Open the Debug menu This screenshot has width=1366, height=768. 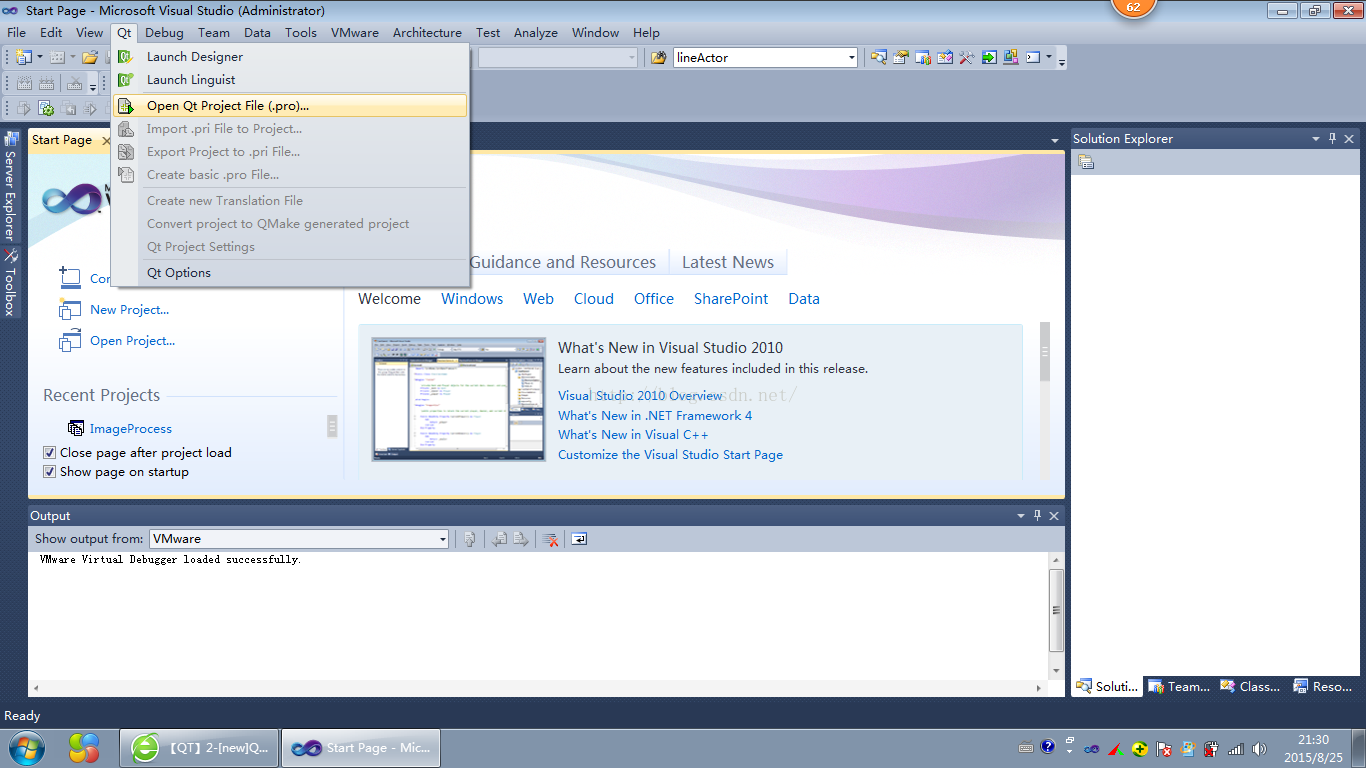[x=164, y=32]
